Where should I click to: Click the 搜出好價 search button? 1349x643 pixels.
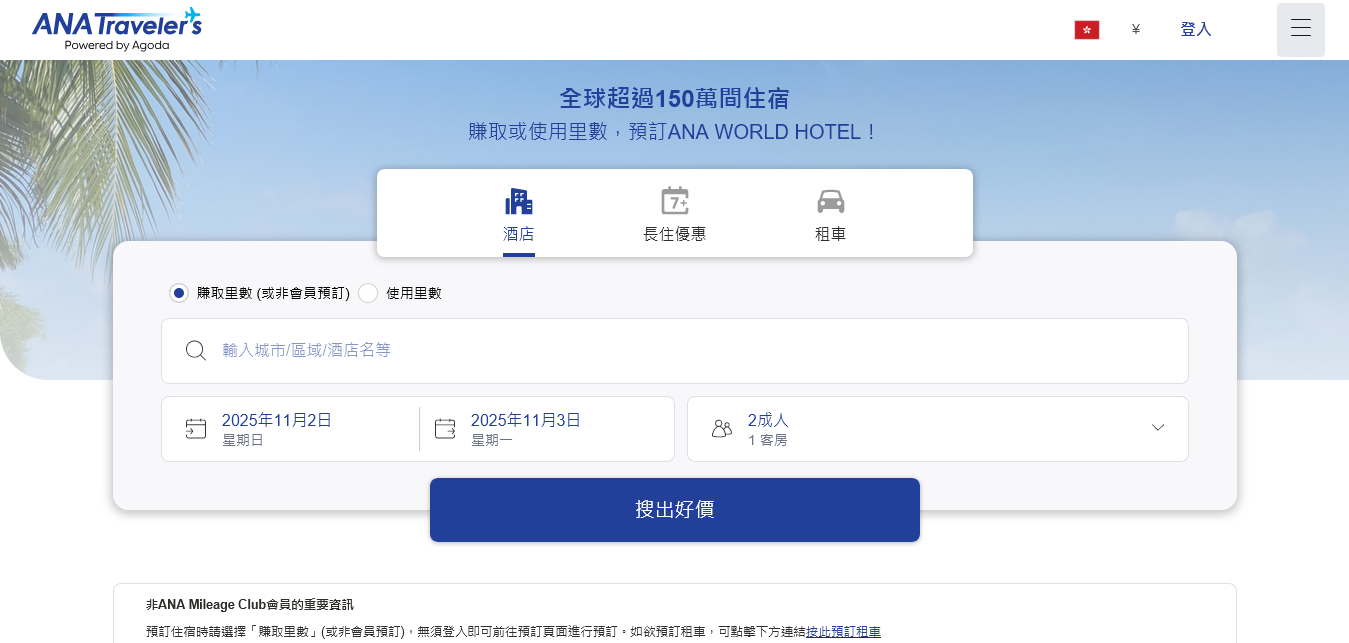pos(674,510)
